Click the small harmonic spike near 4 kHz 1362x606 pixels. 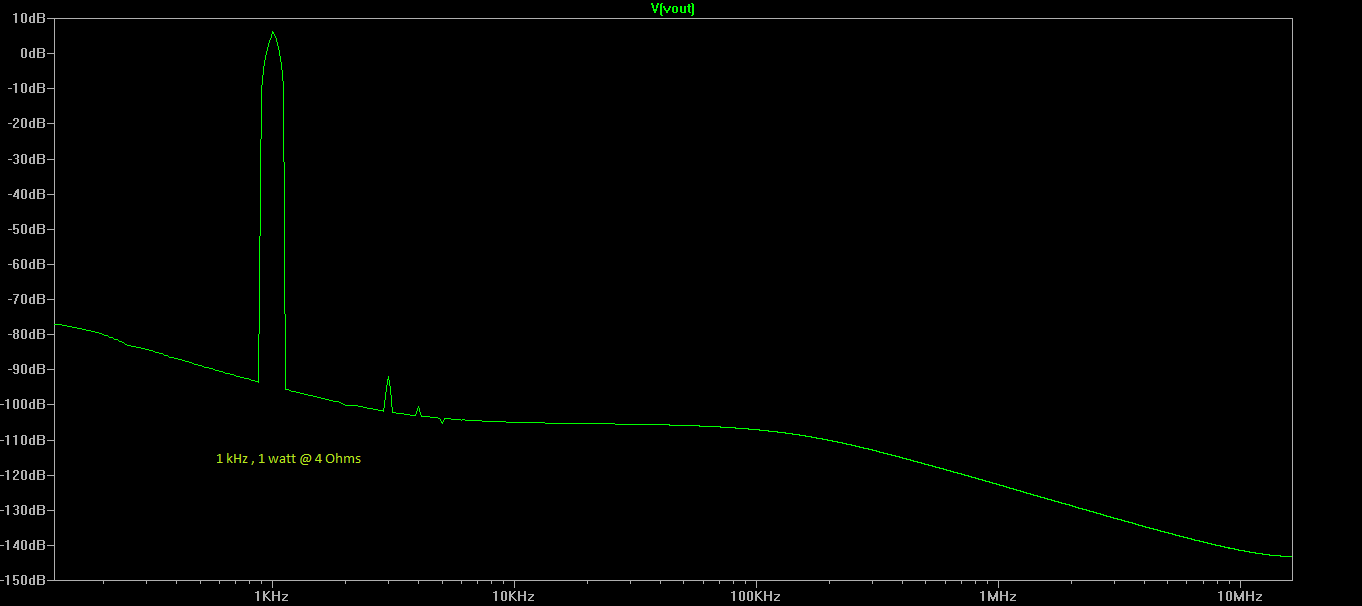tap(418, 408)
